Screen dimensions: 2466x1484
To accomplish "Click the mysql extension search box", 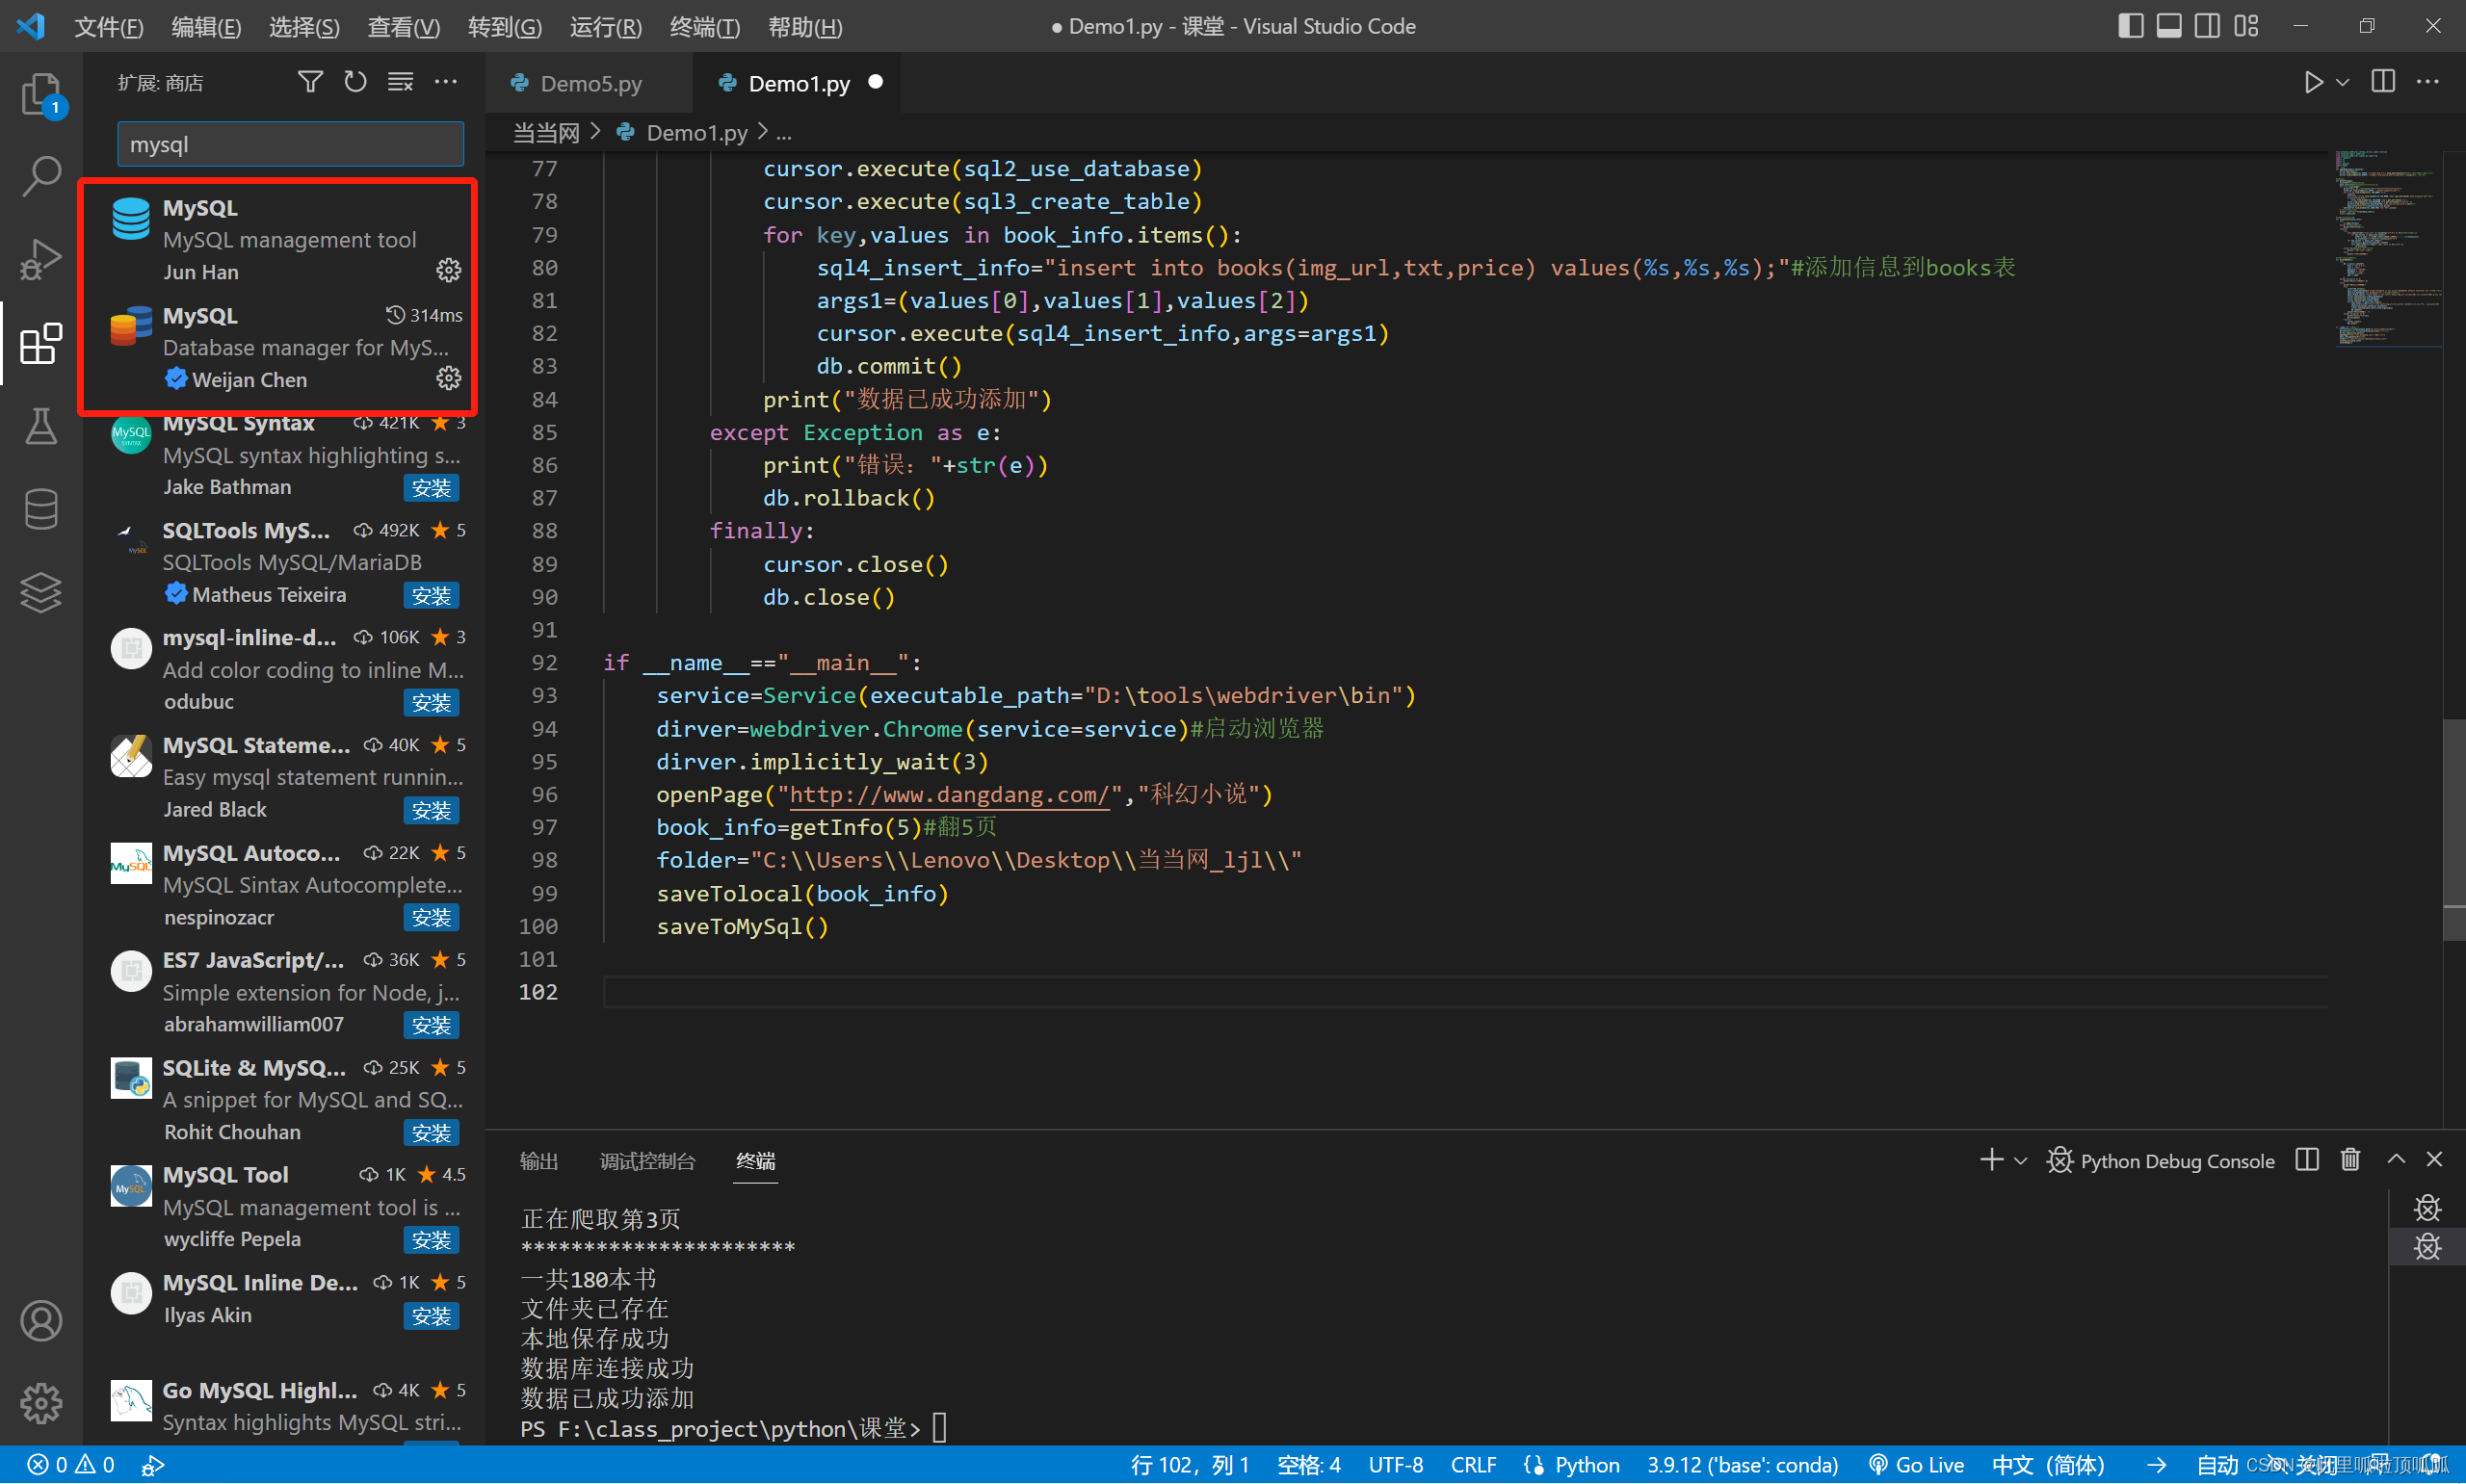I will (290, 144).
